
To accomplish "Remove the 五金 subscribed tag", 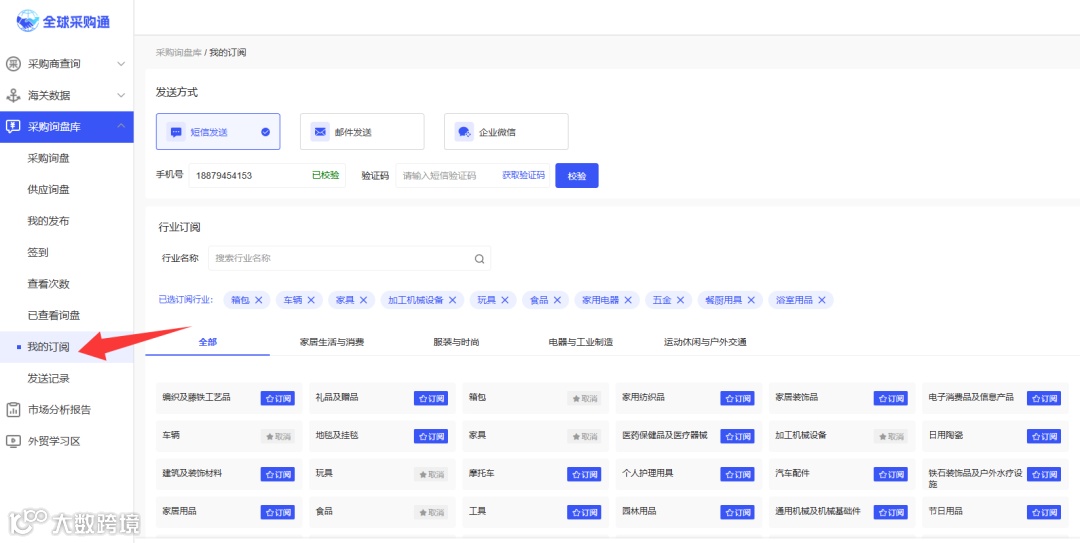I will click(680, 300).
